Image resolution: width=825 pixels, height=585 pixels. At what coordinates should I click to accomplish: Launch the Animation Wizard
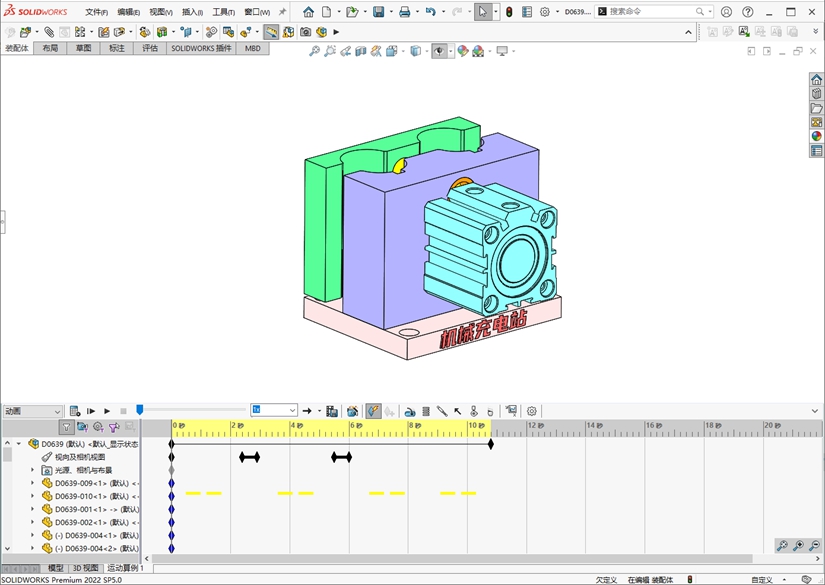(x=353, y=411)
